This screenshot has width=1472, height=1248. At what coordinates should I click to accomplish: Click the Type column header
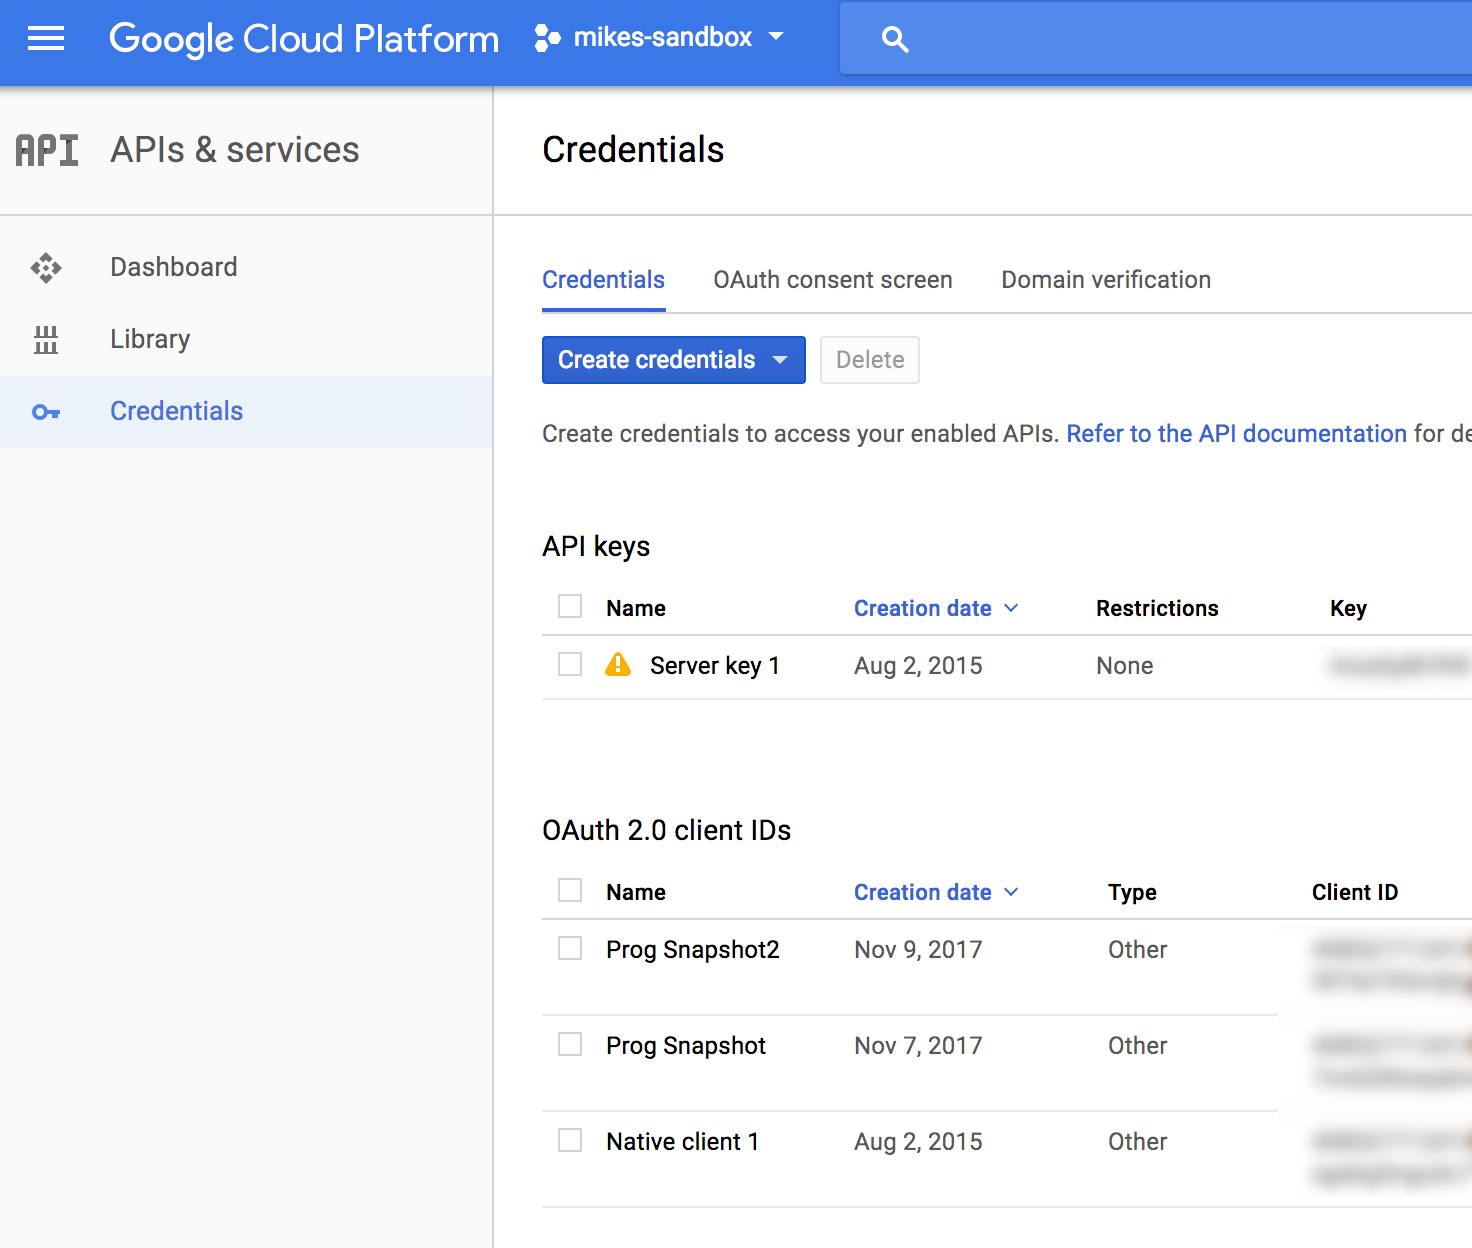point(1132,892)
